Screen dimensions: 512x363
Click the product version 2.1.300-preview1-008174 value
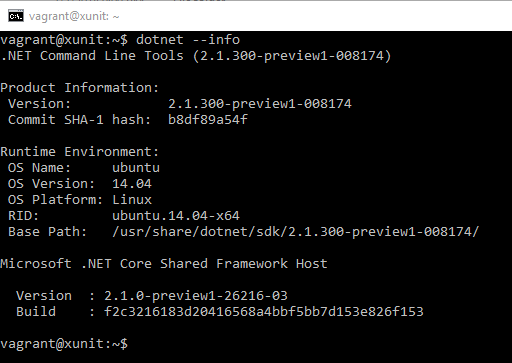coord(260,104)
